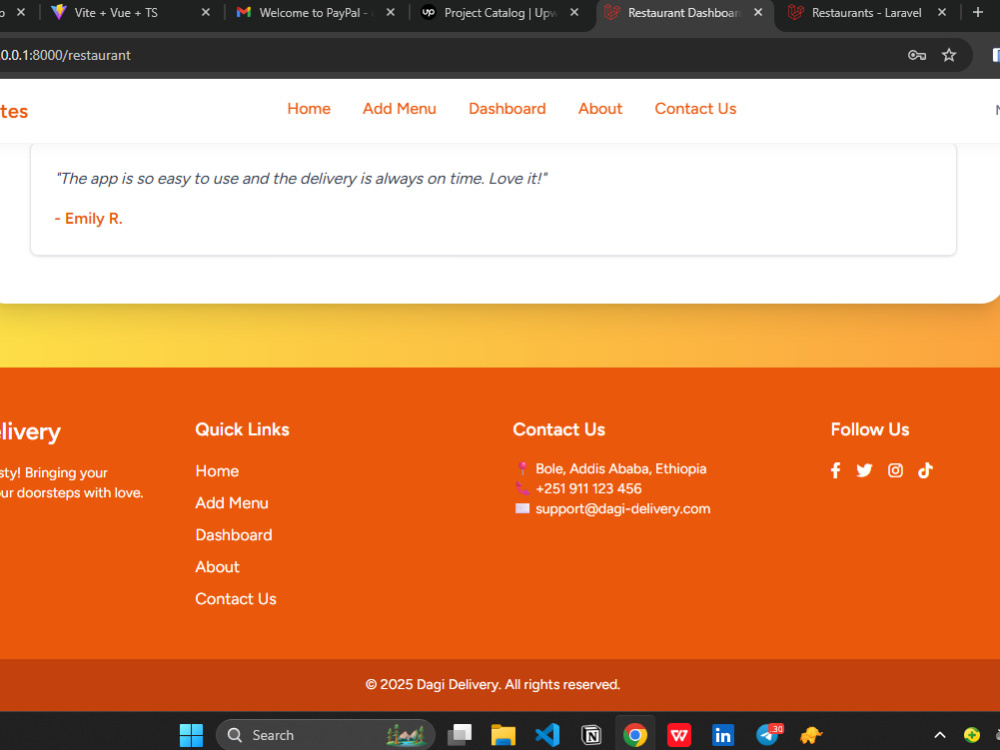
Task: Bookmark this page with the star icon
Action: tap(949, 55)
